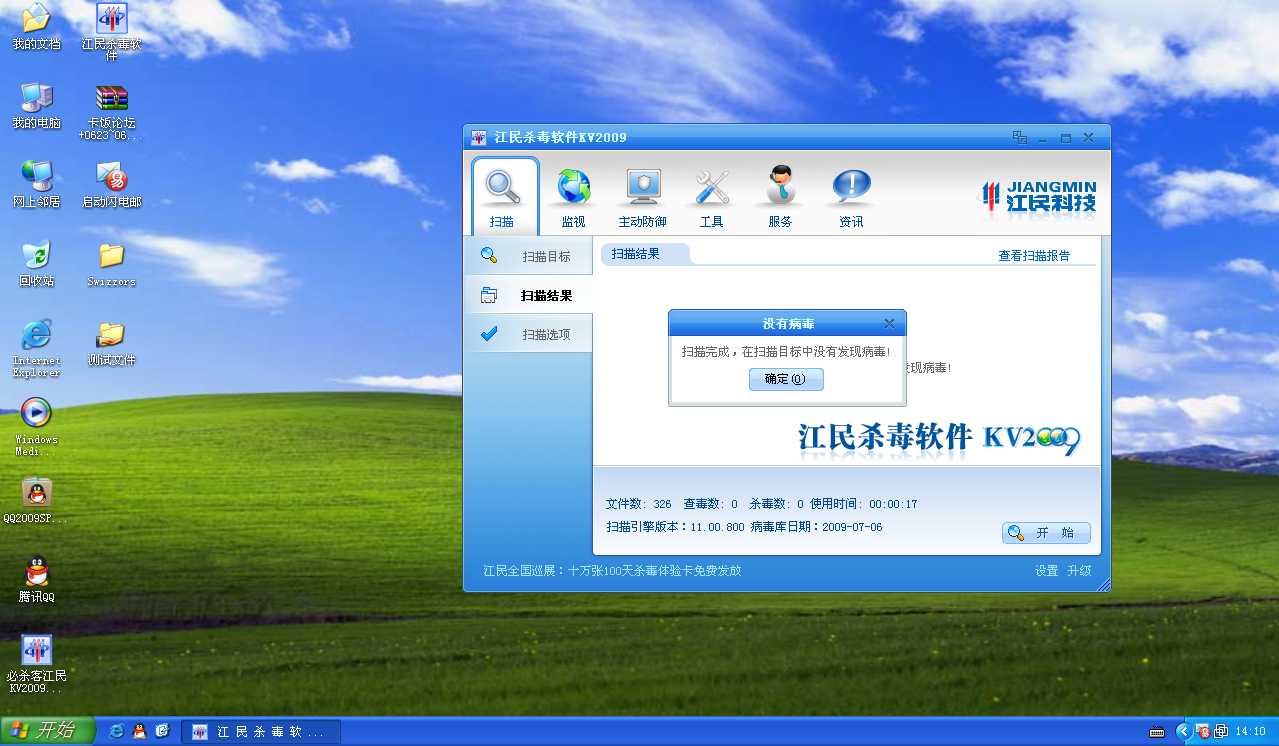Launch QQ from quick launch bar
The height and width of the screenshot is (746, 1279).
coord(139,731)
